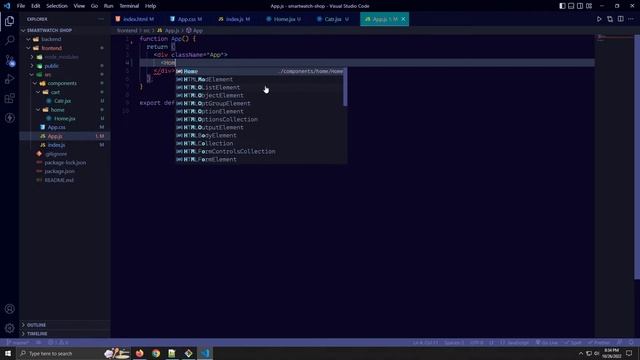Open Explorer Views and More Actions ellipsis

101,19
